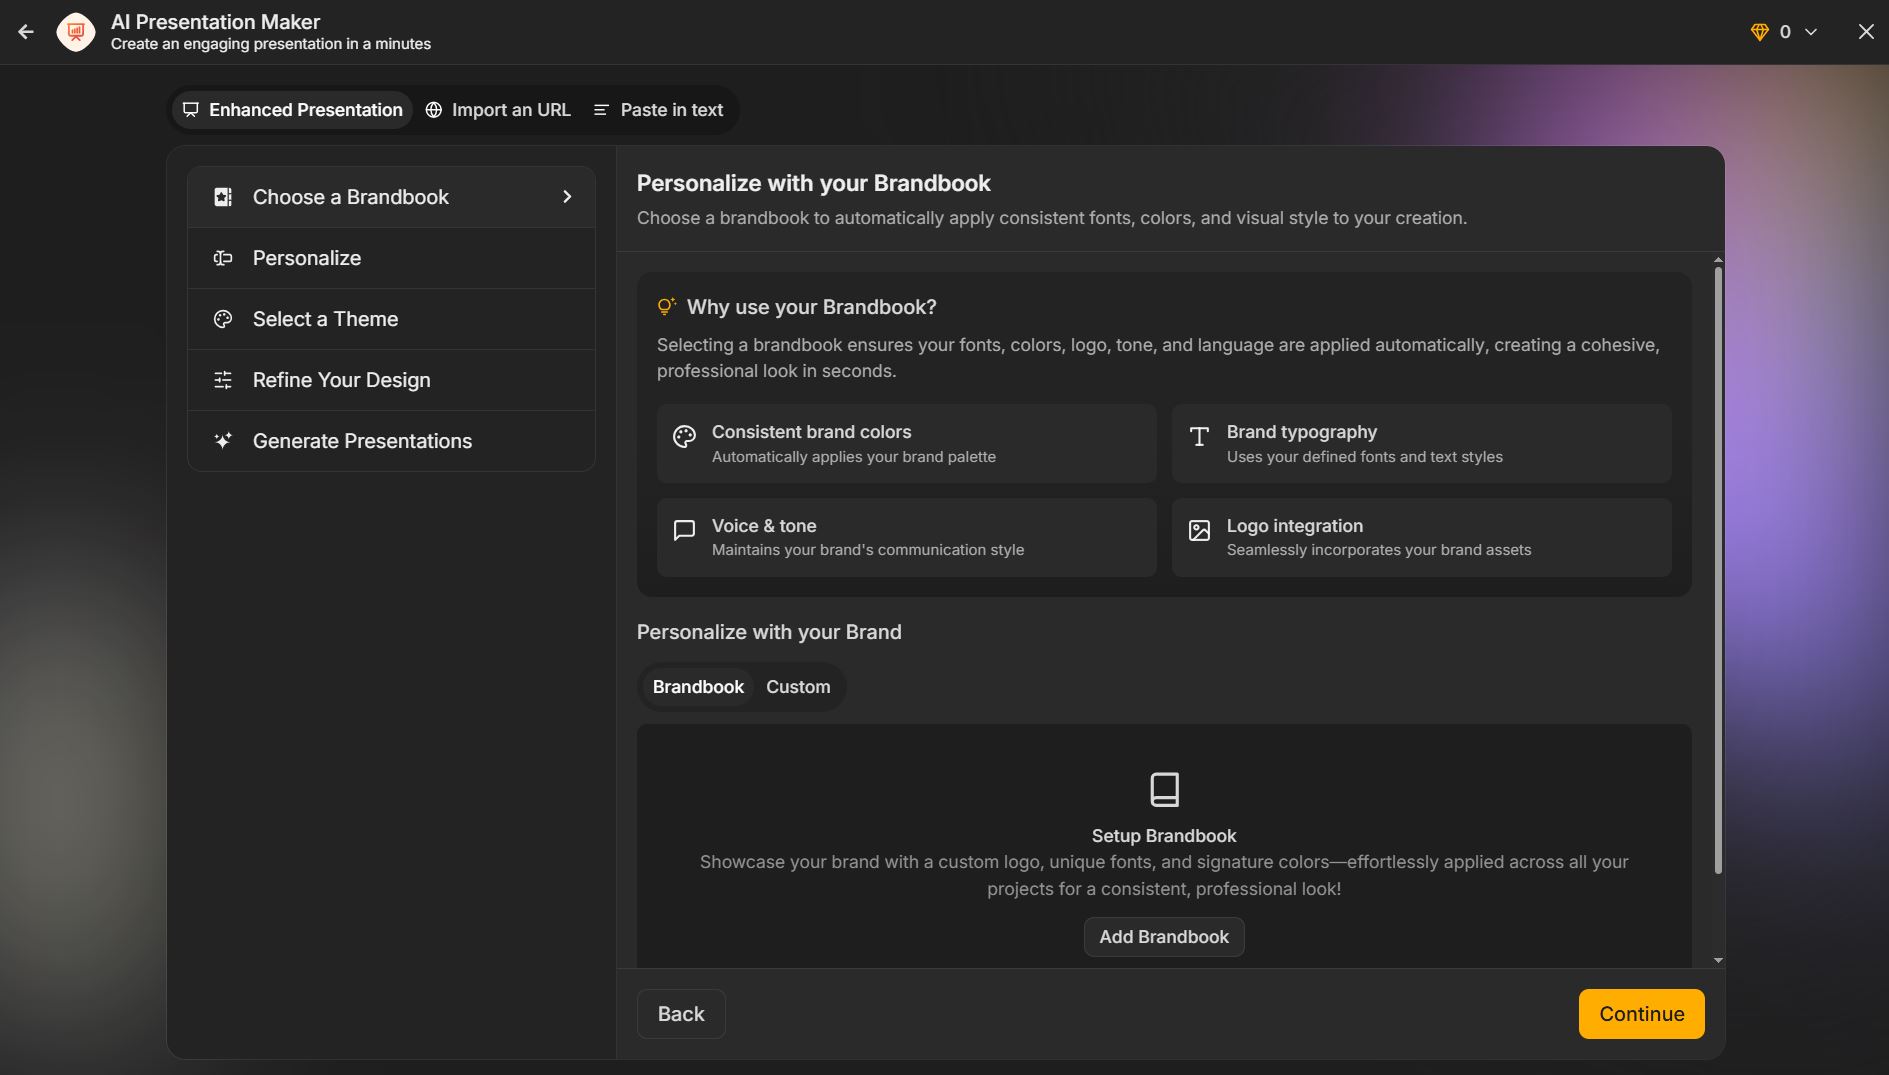Click the Logo integration card
This screenshot has height=1075, width=1889.
click(x=1421, y=537)
